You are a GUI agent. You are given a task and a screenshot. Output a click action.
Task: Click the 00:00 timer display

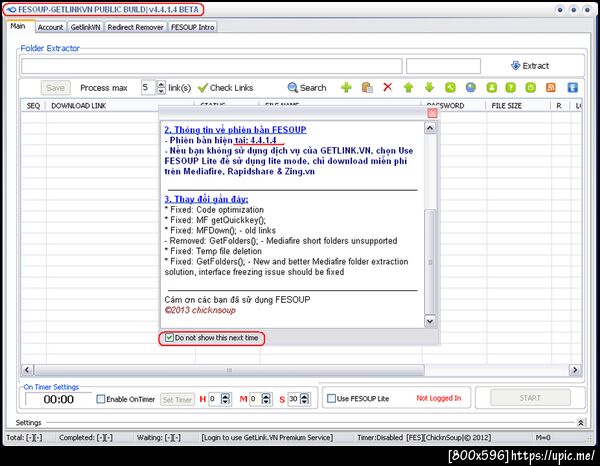pos(59,399)
